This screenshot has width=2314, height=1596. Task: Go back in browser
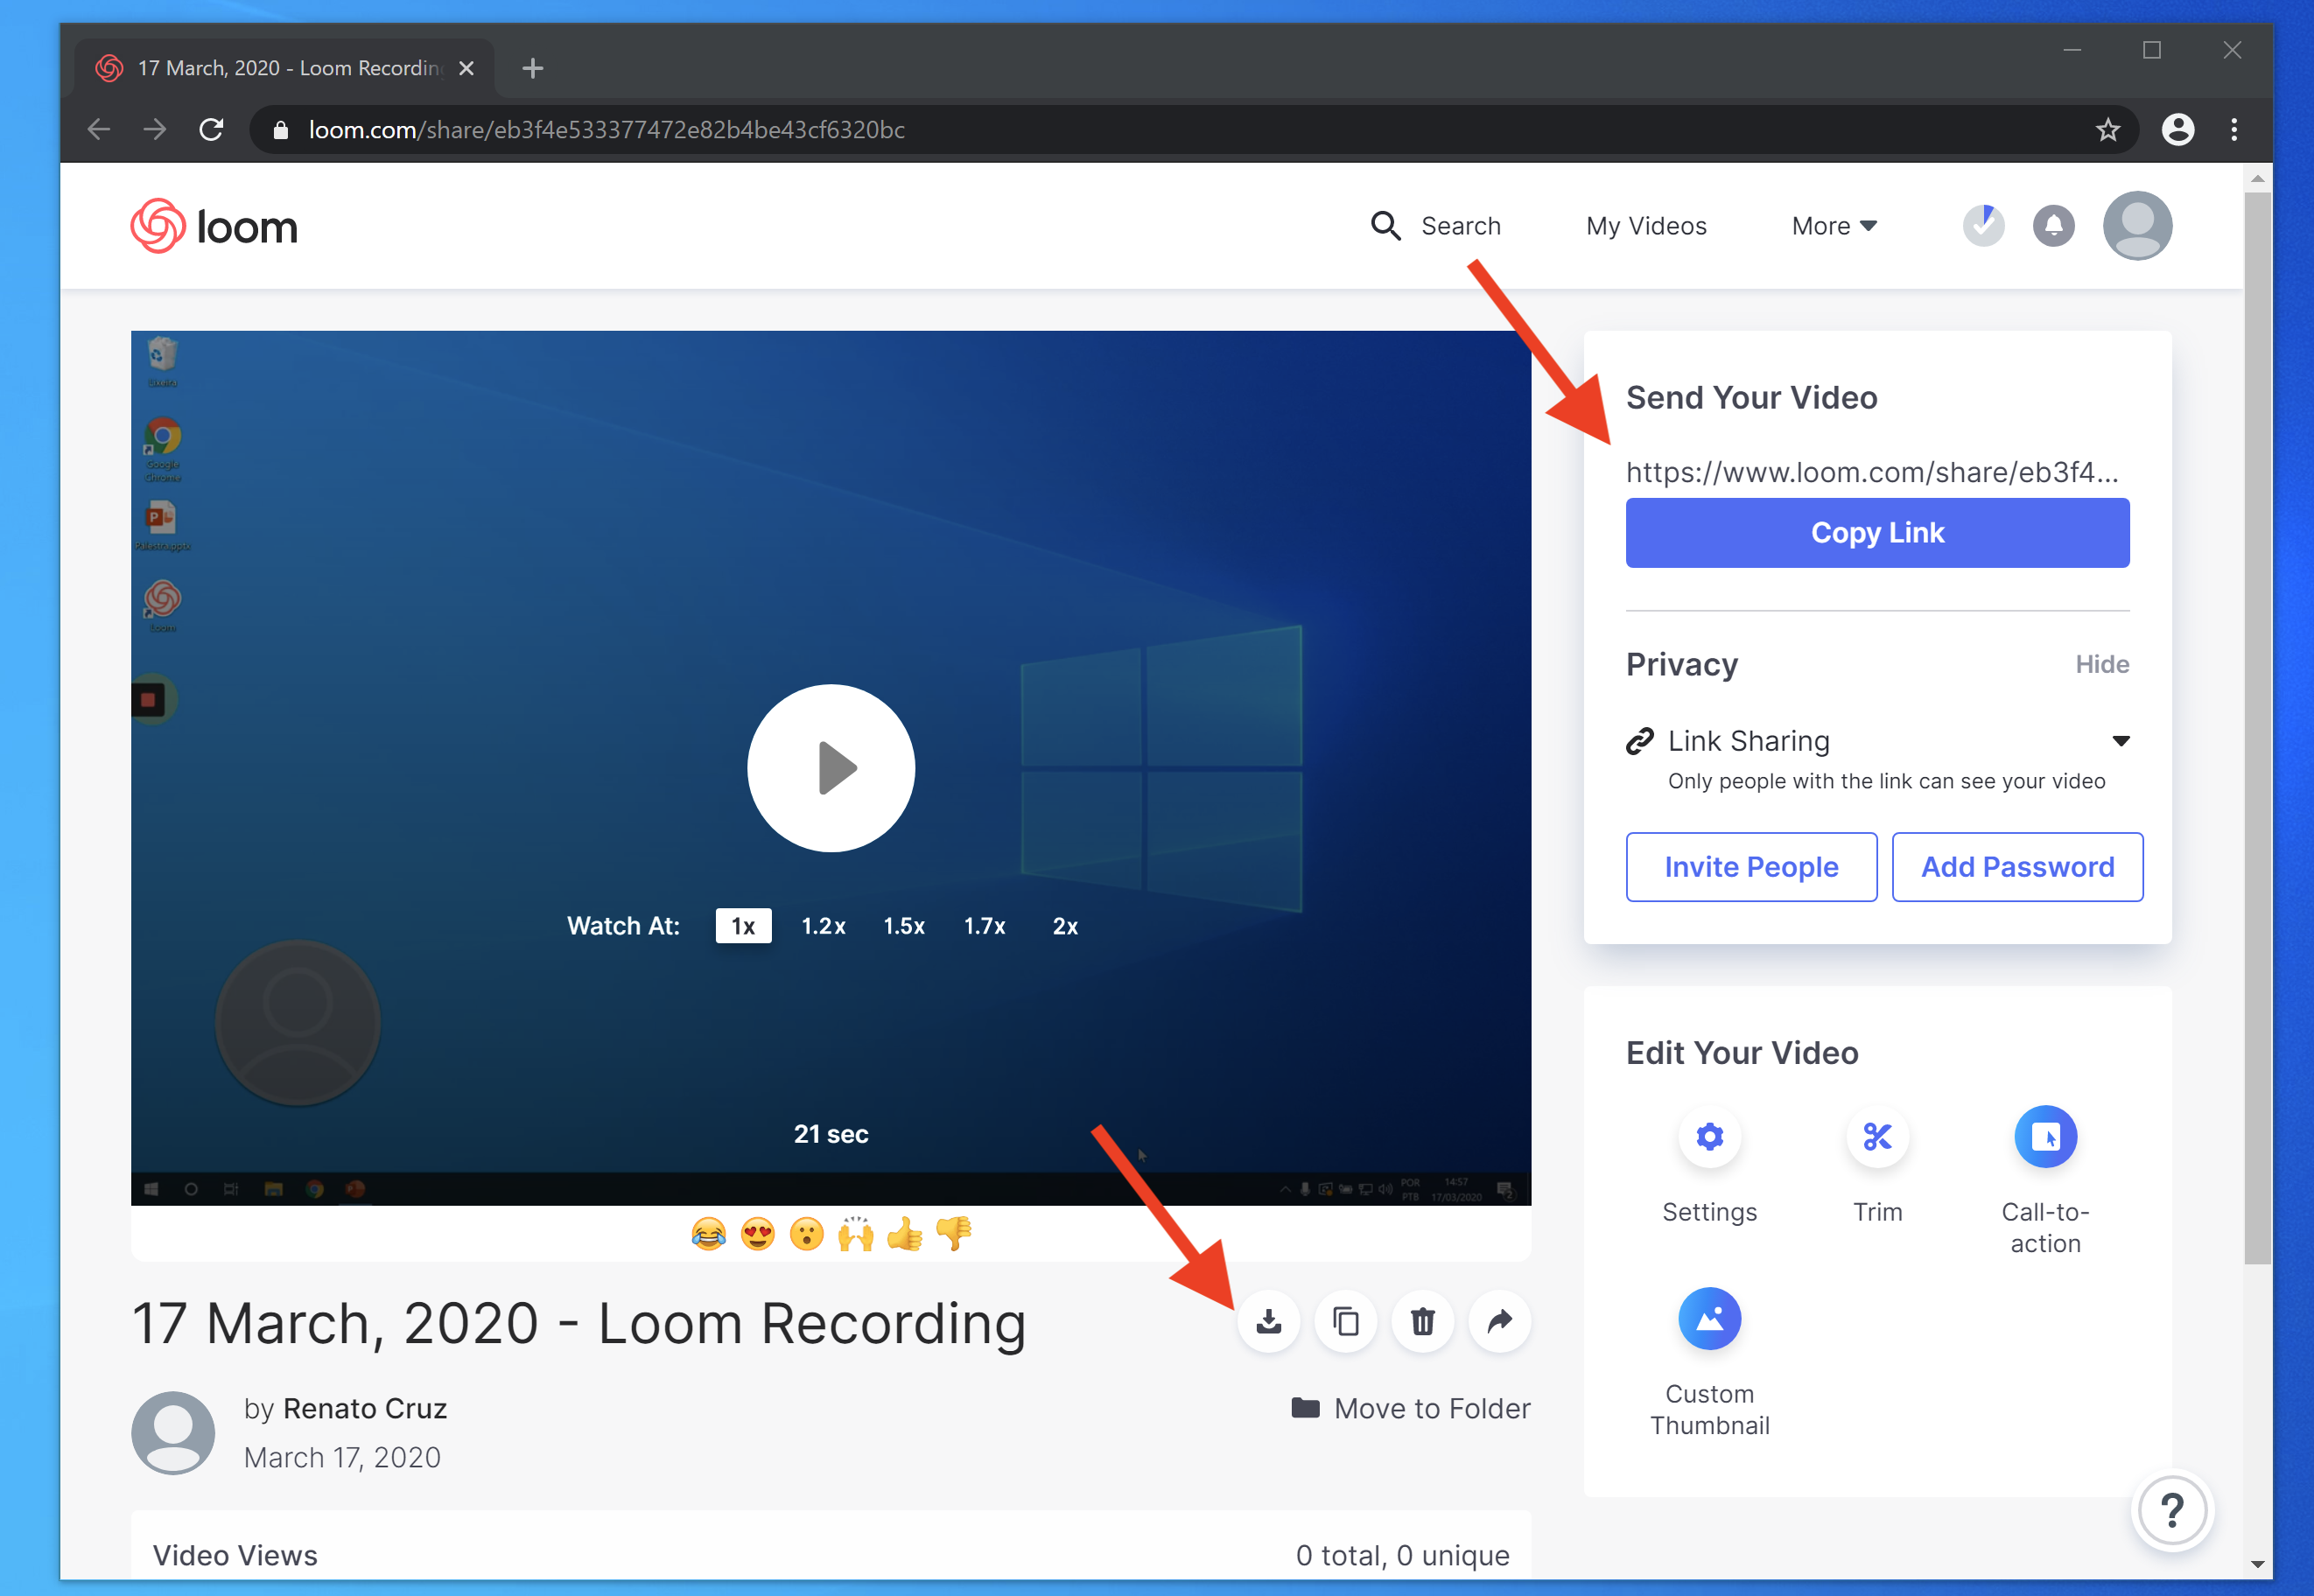[99, 130]
